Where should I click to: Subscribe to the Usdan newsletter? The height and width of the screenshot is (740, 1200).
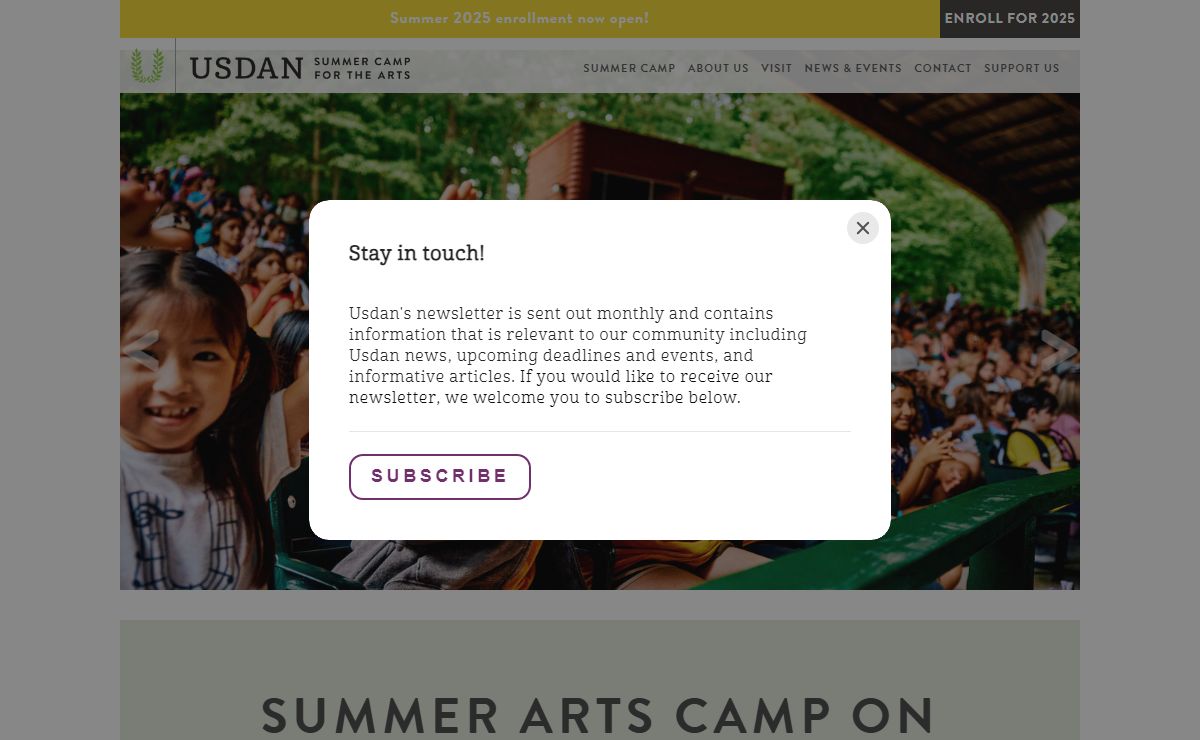(439, 477)
